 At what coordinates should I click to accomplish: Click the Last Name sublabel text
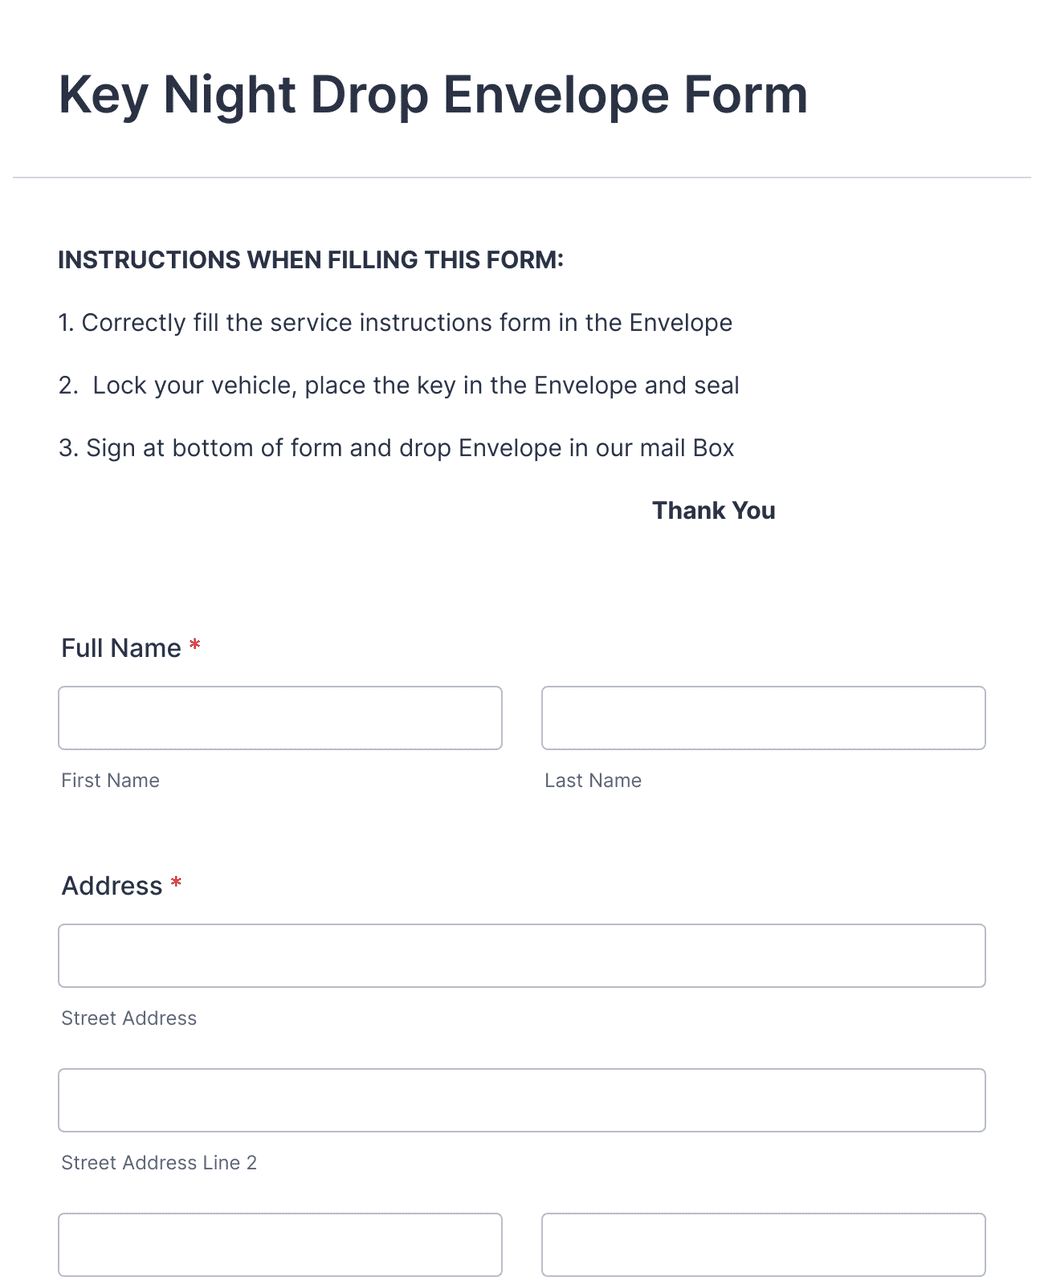(x=593, y=780)
